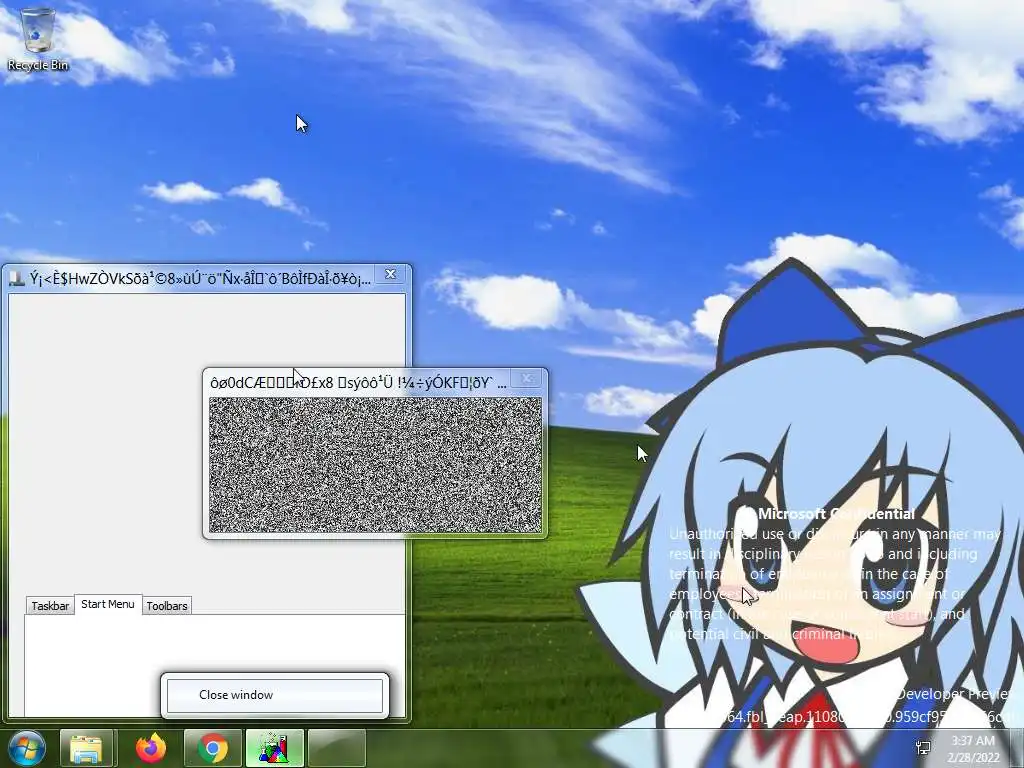This screenshot has height=768, width=1024.
Task: Launch File Explorer from taskbar
Action: tap(87, 748)
